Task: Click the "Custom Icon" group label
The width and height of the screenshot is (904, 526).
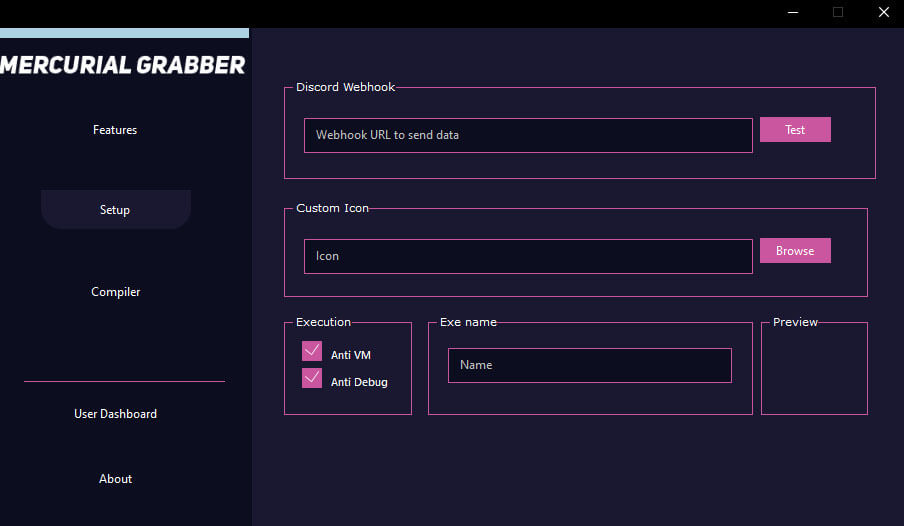Action: click(x=332, y=208)
